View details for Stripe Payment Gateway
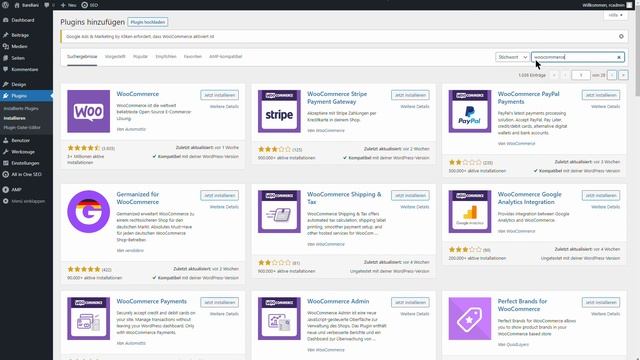The width and height of the screenshot is (640, 360). tap(415, 107)
